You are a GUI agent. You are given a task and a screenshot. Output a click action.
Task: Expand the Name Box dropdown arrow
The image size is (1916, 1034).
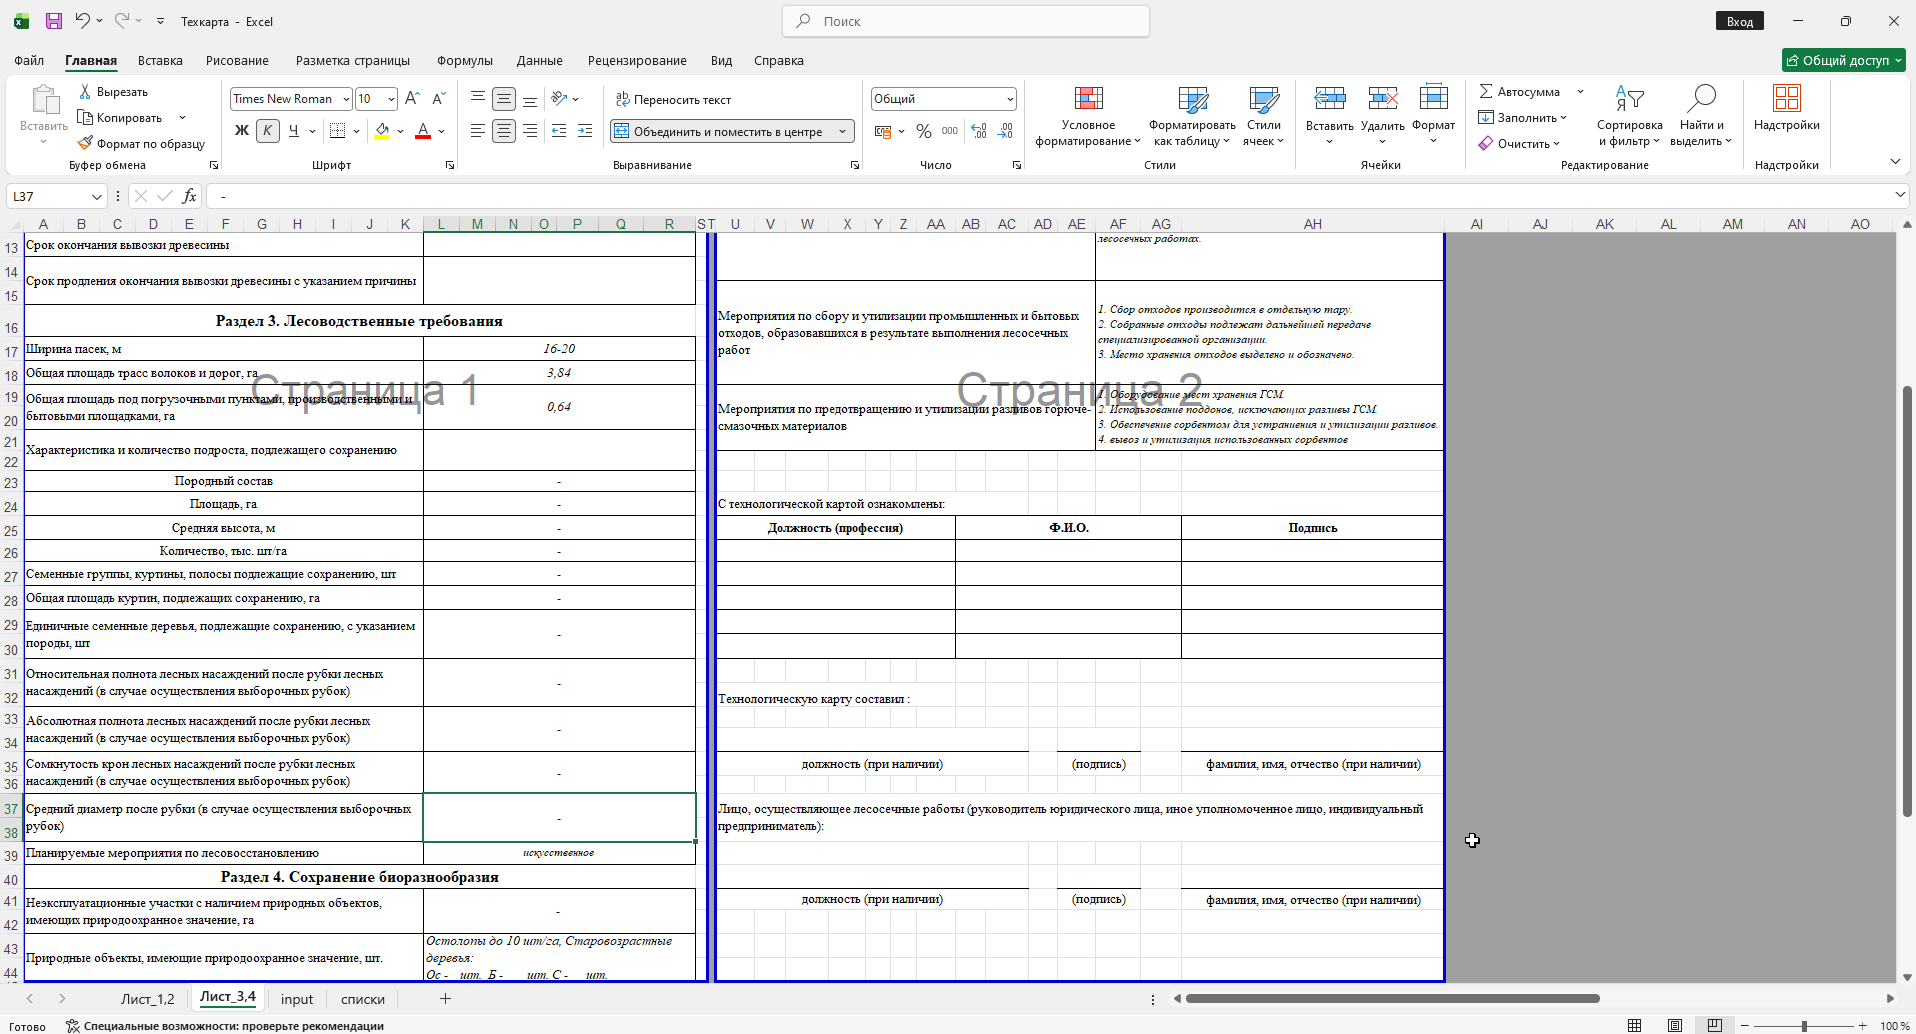(96, 197)
